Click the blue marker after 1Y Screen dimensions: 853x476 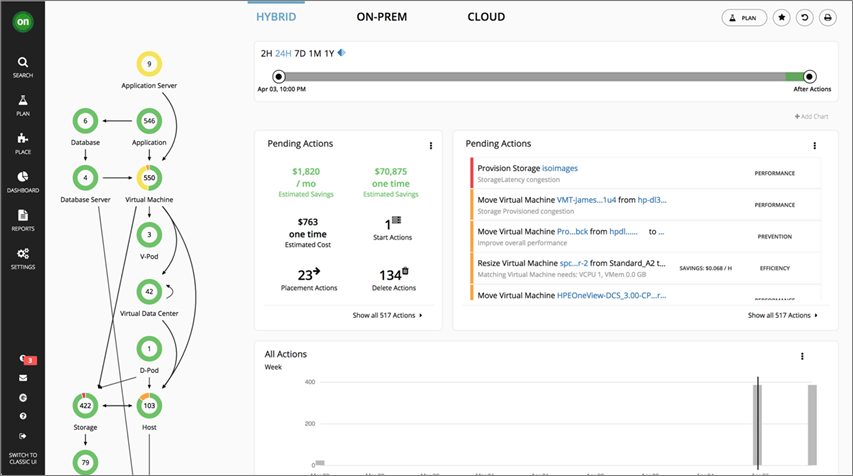tap(342, 53)
